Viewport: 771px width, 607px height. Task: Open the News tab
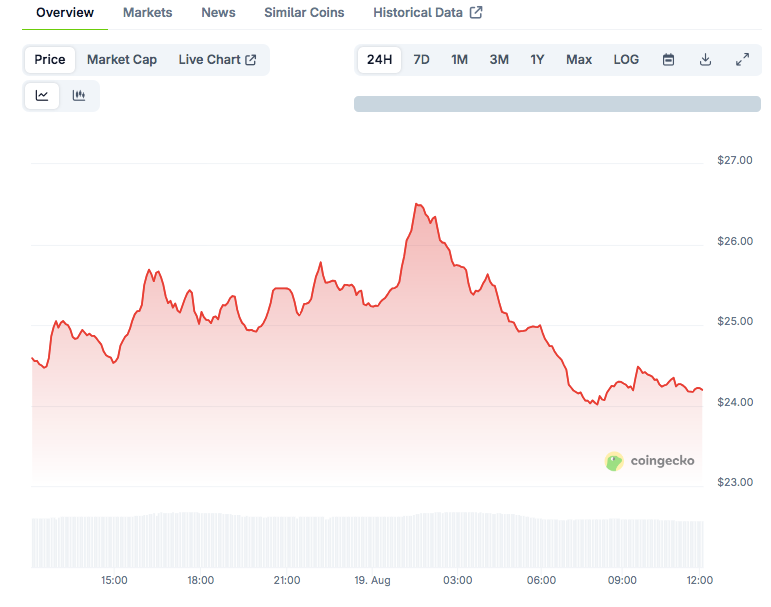point(218,13)
